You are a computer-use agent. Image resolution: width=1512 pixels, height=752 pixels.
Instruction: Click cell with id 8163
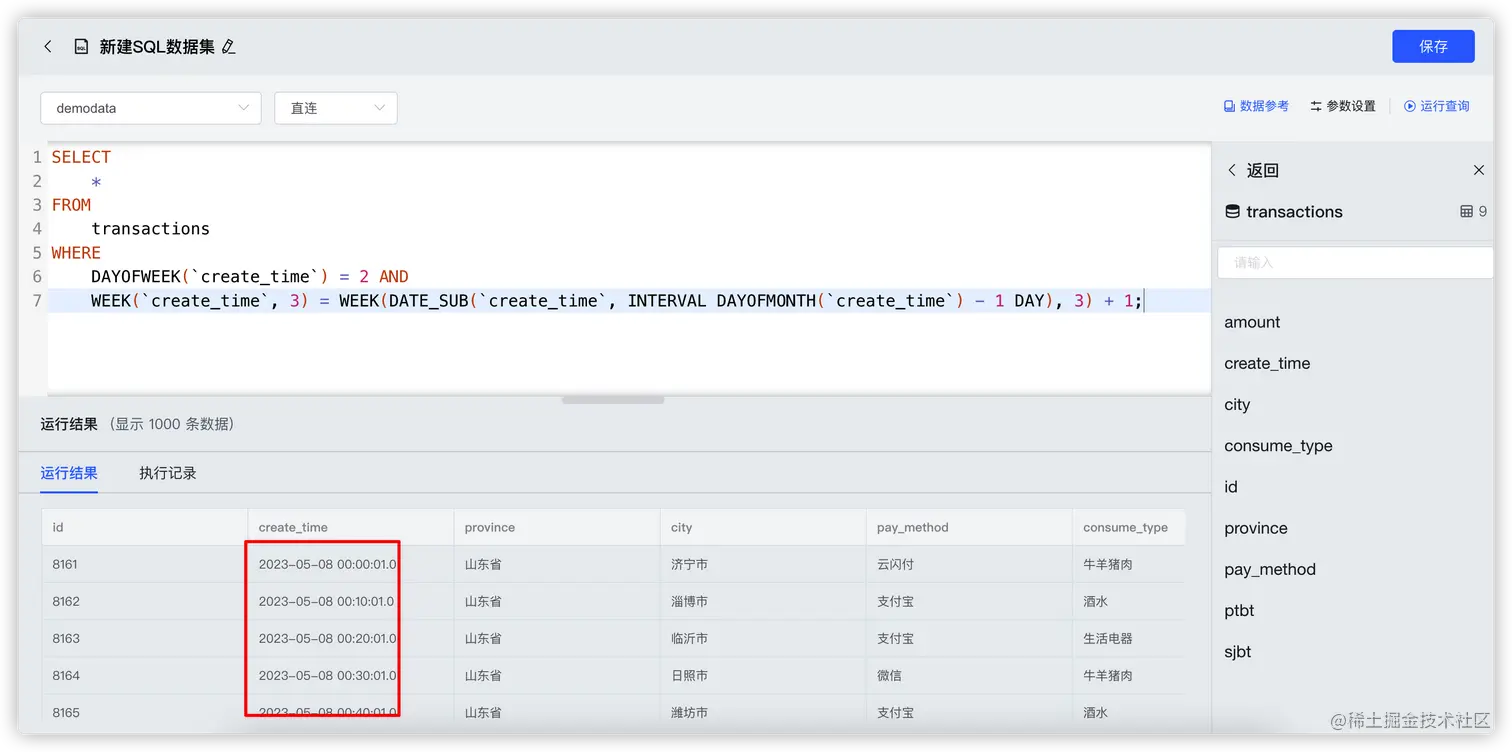tap(144, 638)
